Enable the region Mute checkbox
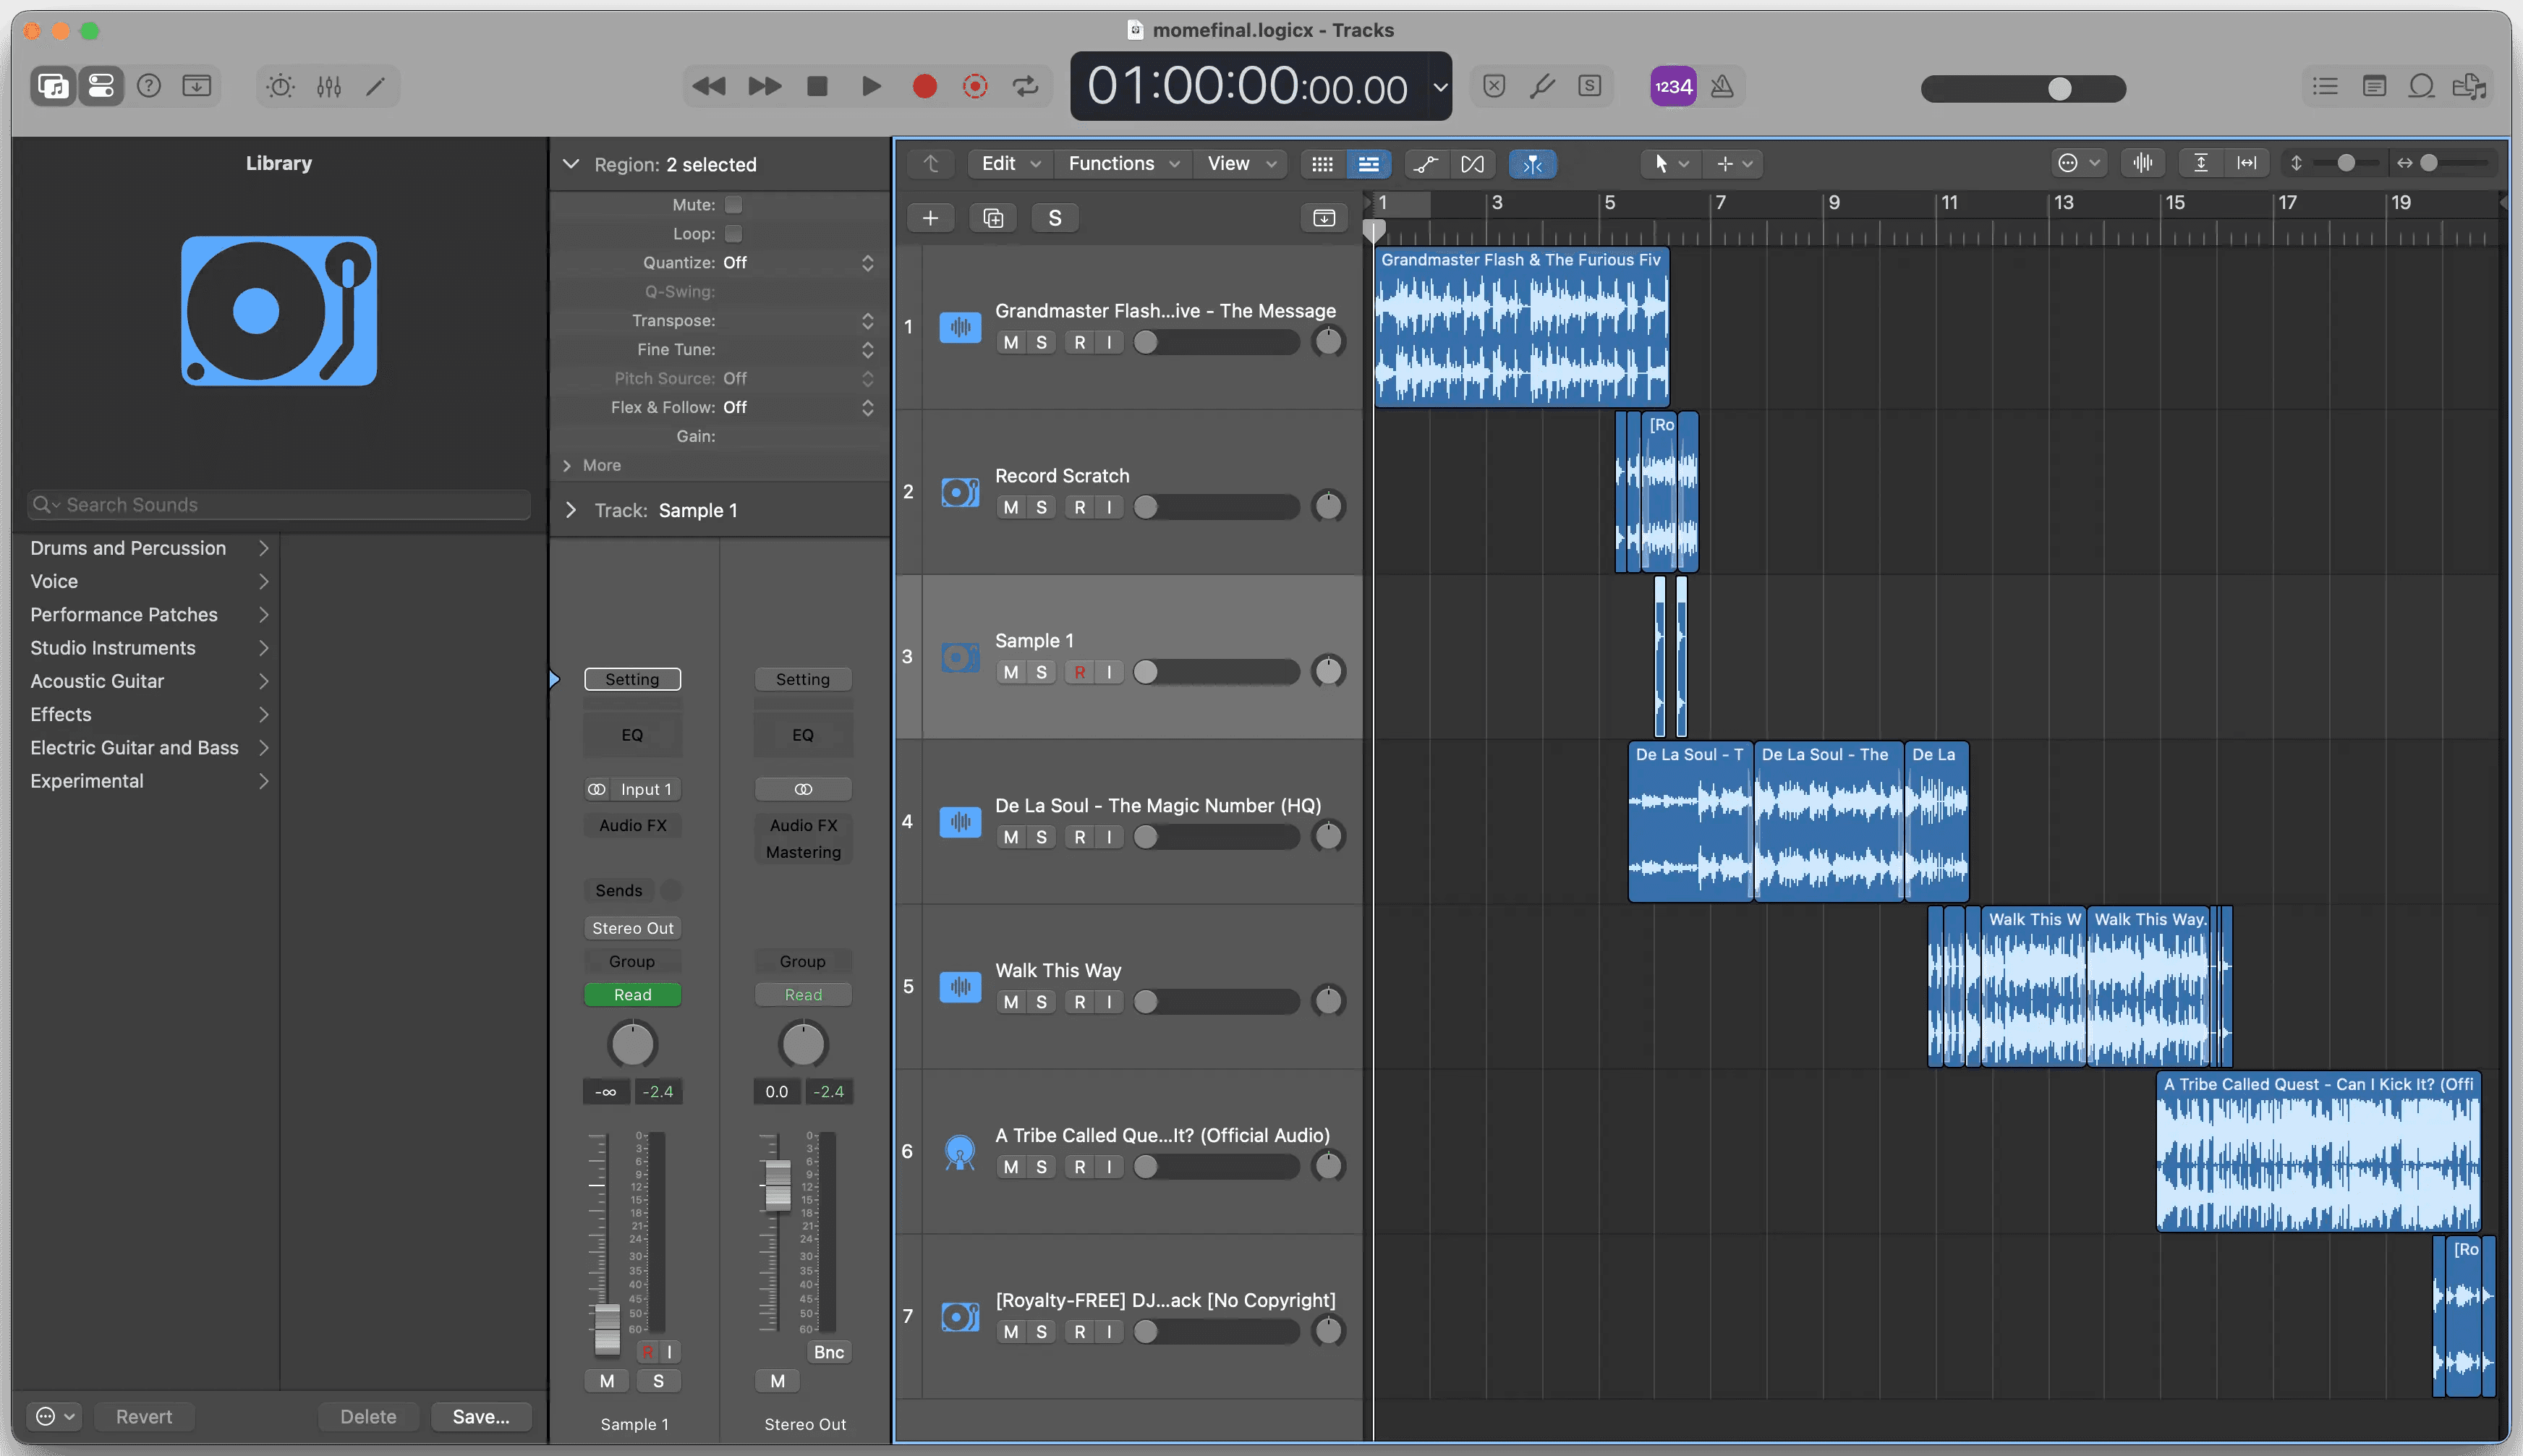Screen dimensions: 2523x1456 [x=733, y=205]
